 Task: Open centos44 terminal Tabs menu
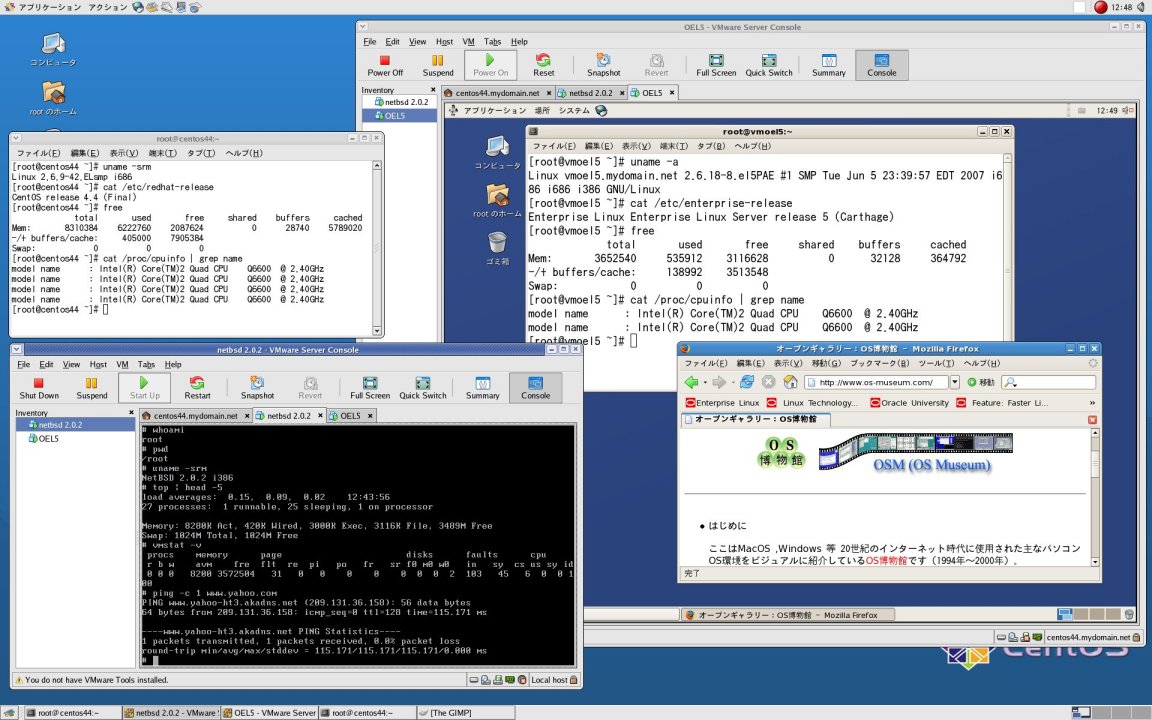point(201,154)
